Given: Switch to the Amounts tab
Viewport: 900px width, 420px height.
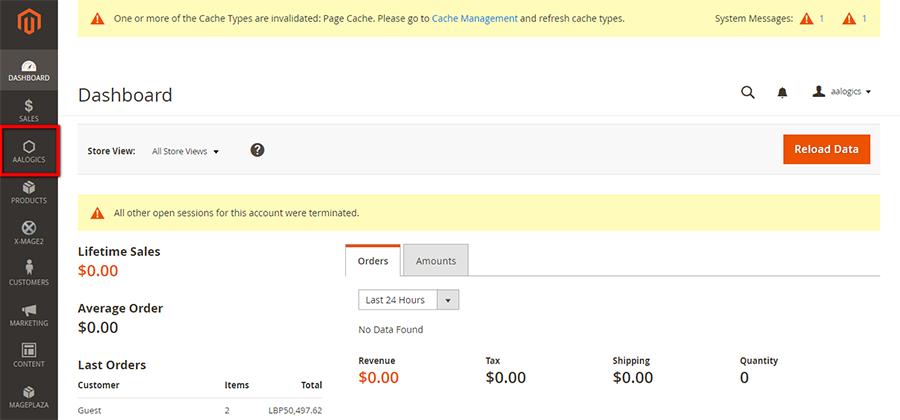Looking at the screenshot, I should coord(436,261).
